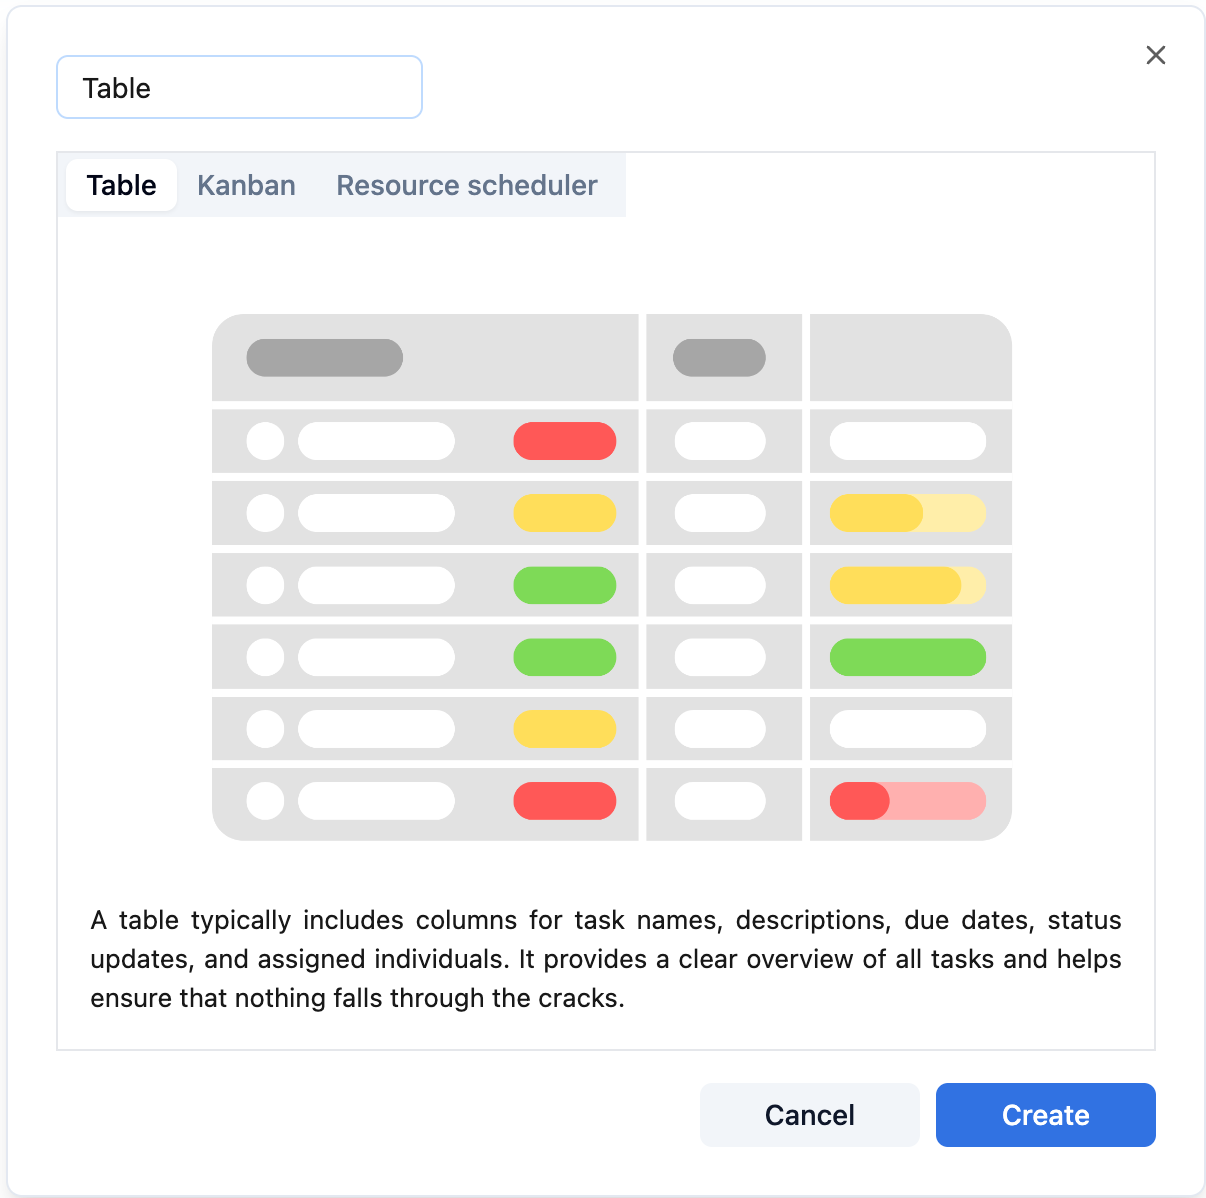Close the dialog with the X icon
The width and height of the screenshot is (1206, 1198).
[1155, 56]
